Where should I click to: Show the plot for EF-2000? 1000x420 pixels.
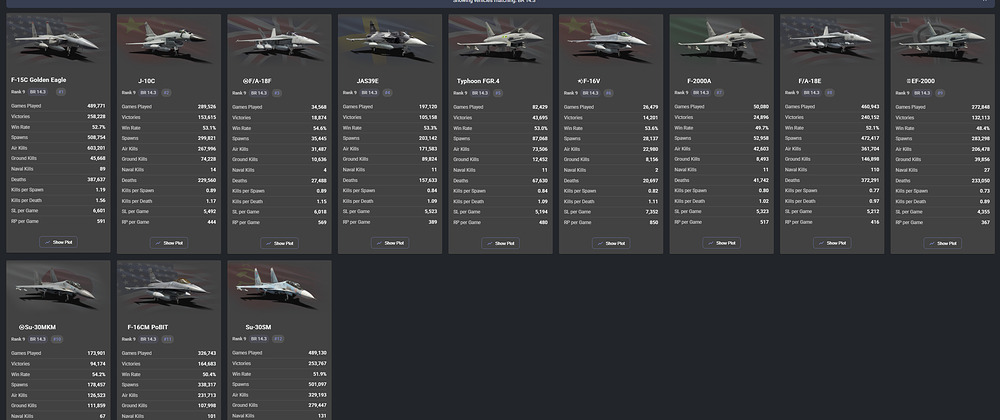pos(943,243)
